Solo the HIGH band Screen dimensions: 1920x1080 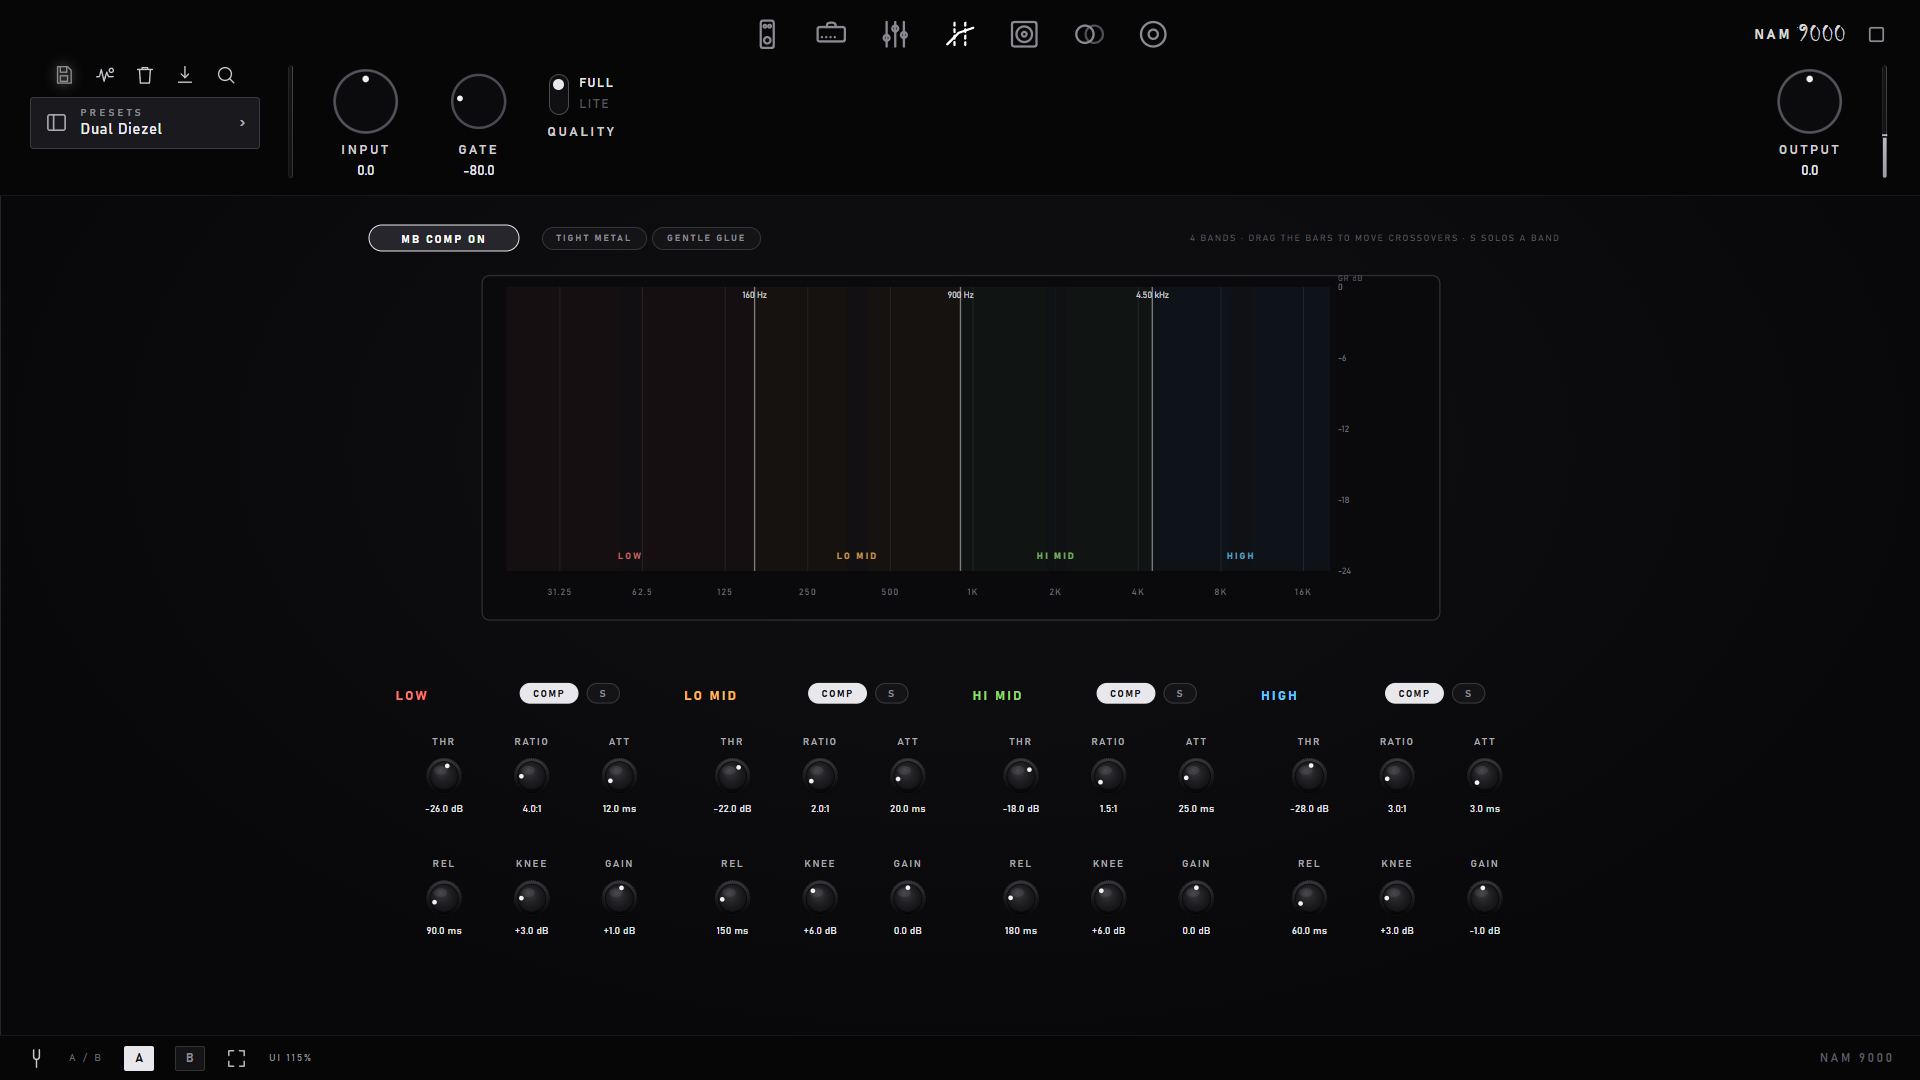click(x=1468, y=694)
